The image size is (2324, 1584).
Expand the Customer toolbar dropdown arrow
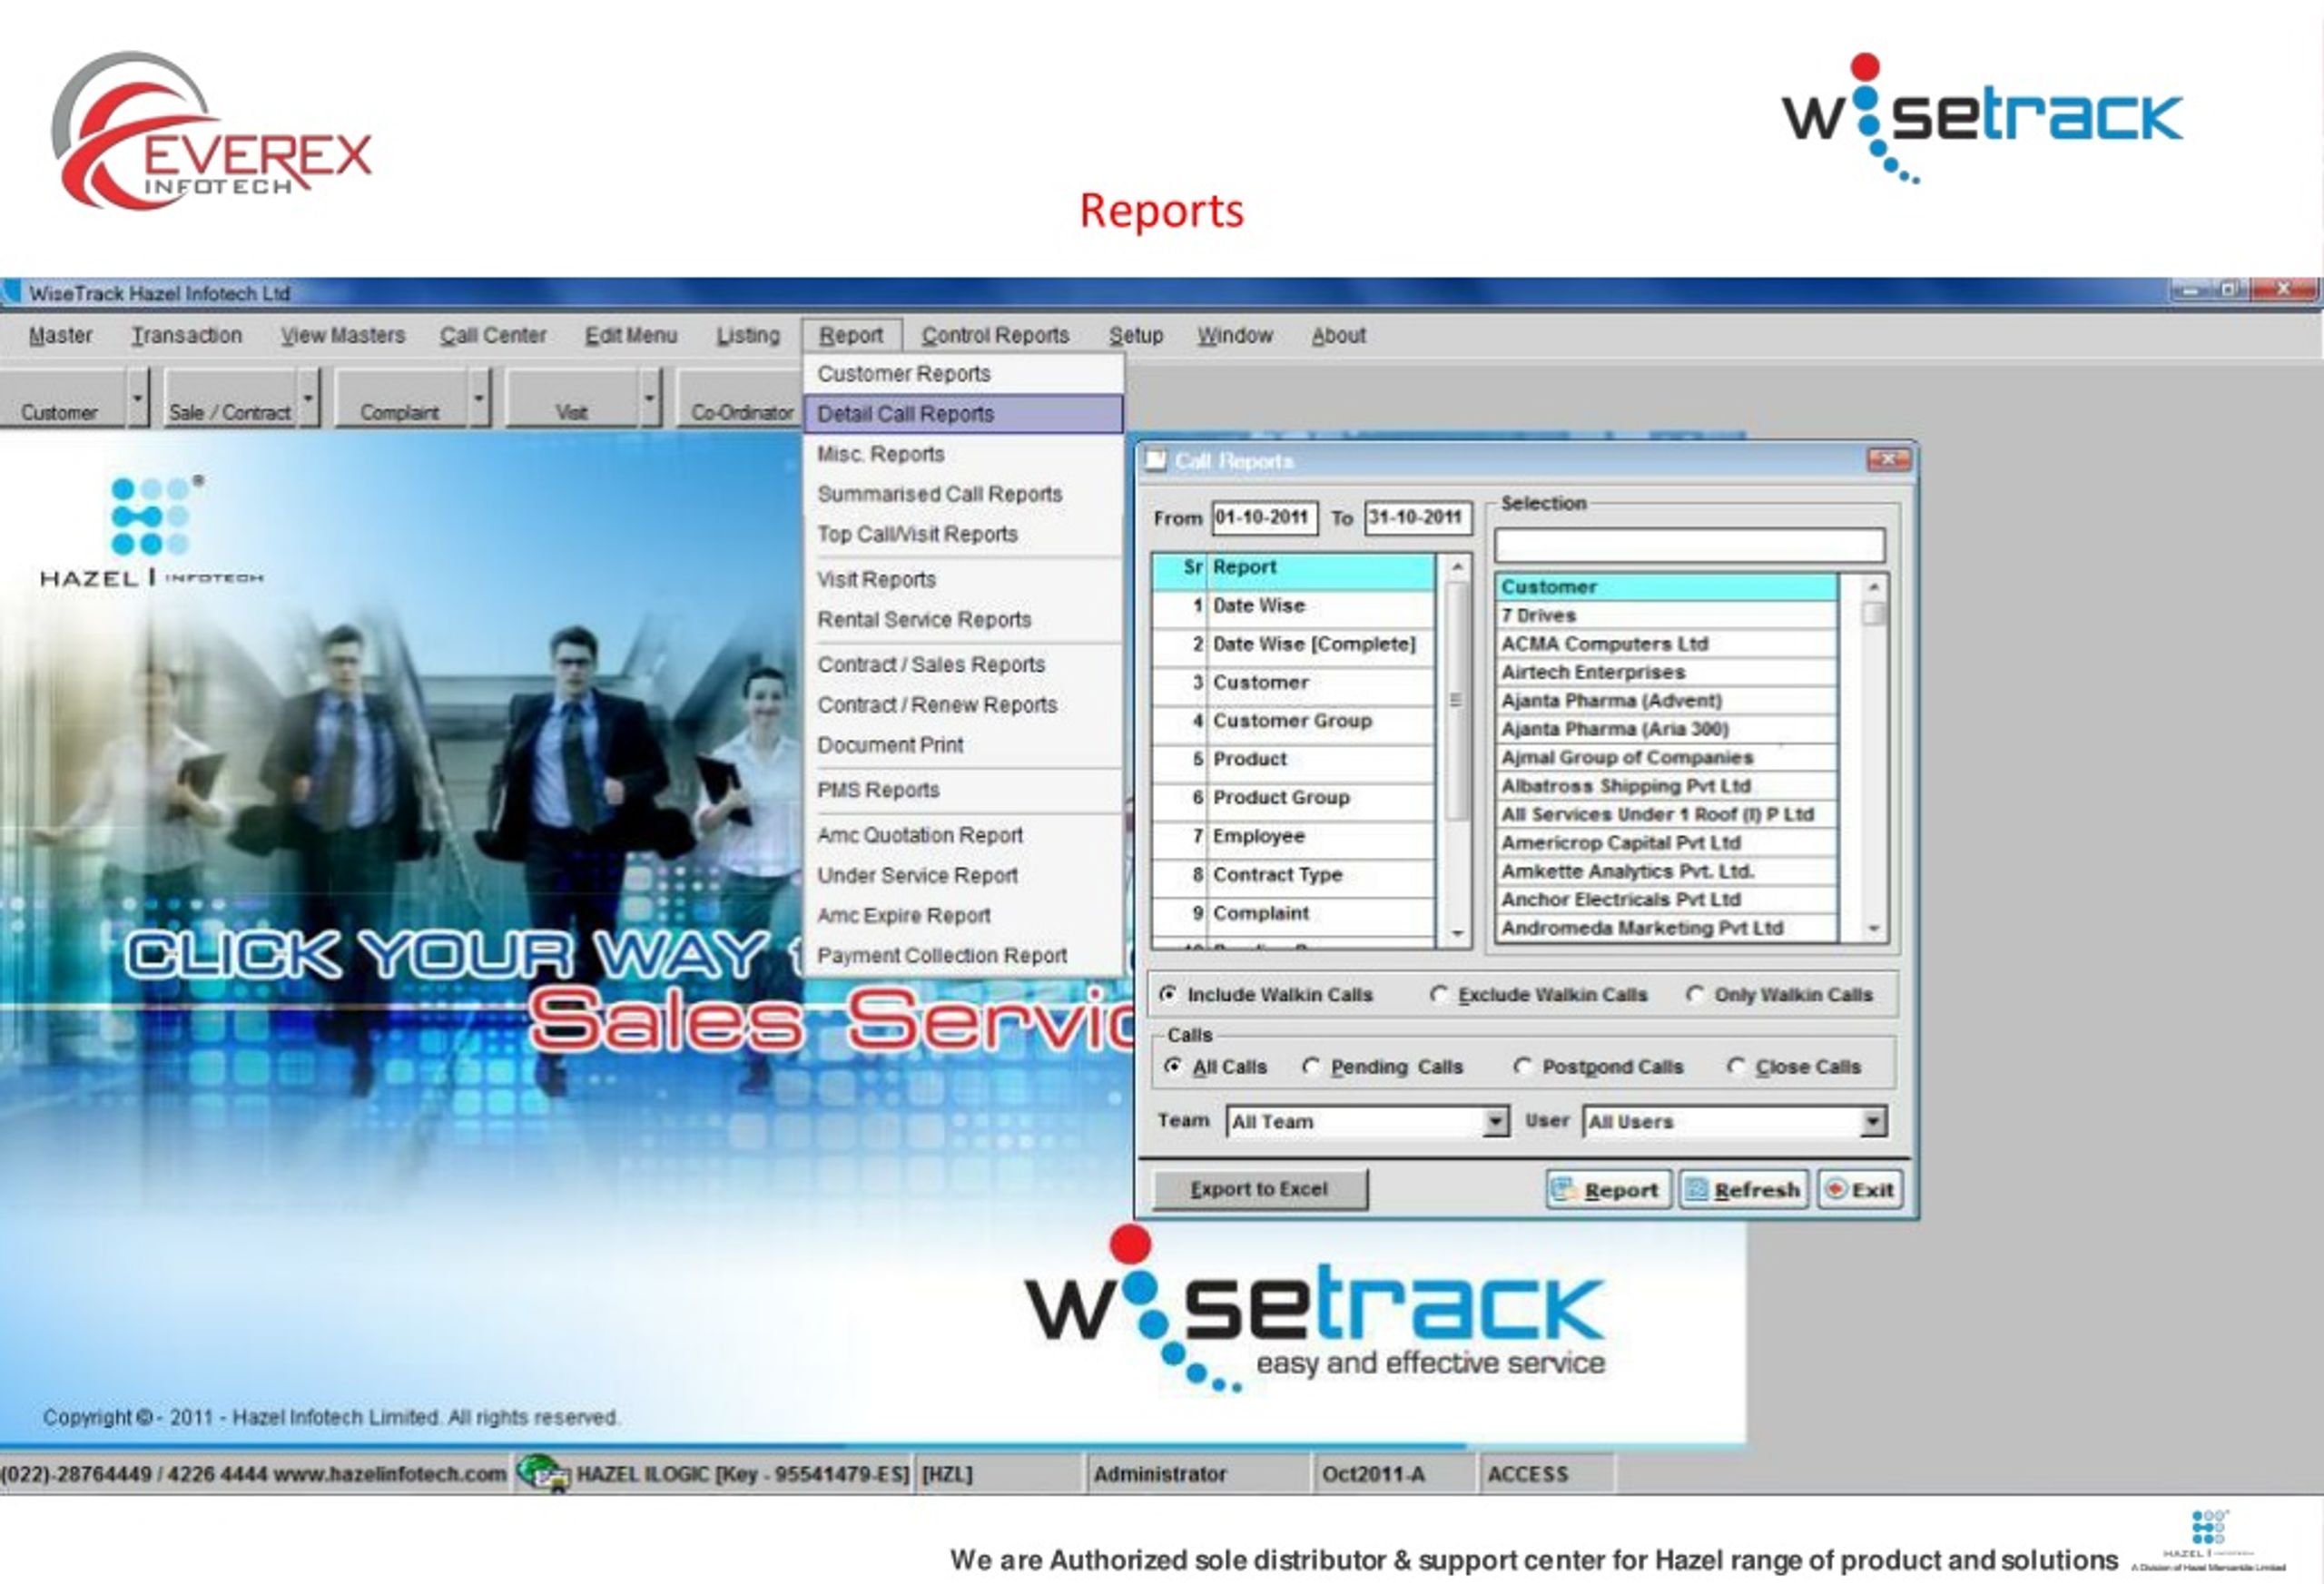[138, 398]
